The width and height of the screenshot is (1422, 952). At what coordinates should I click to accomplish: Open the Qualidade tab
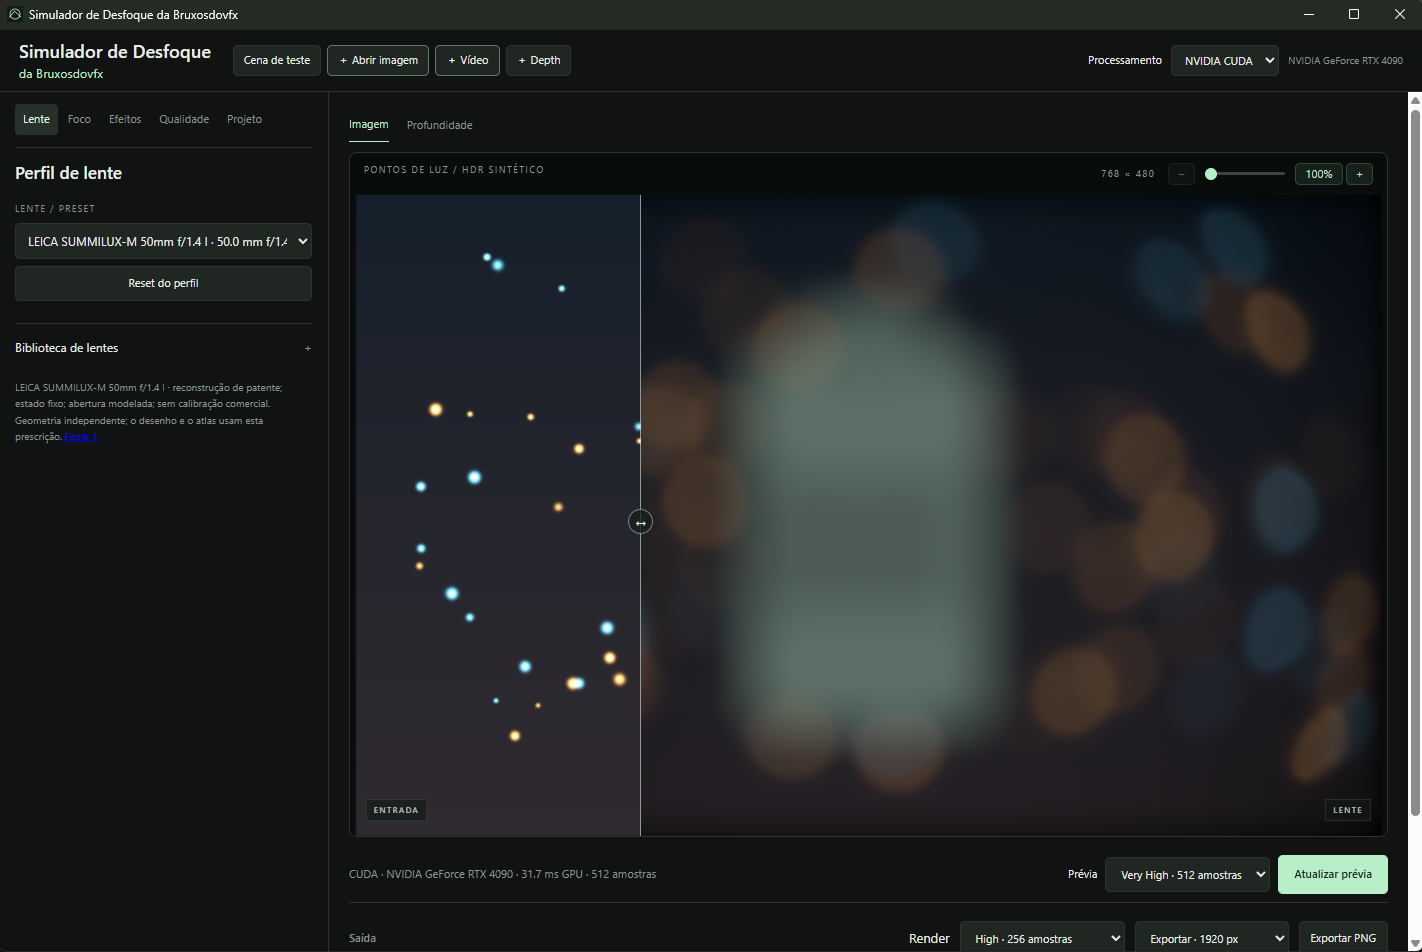point(184,119)
